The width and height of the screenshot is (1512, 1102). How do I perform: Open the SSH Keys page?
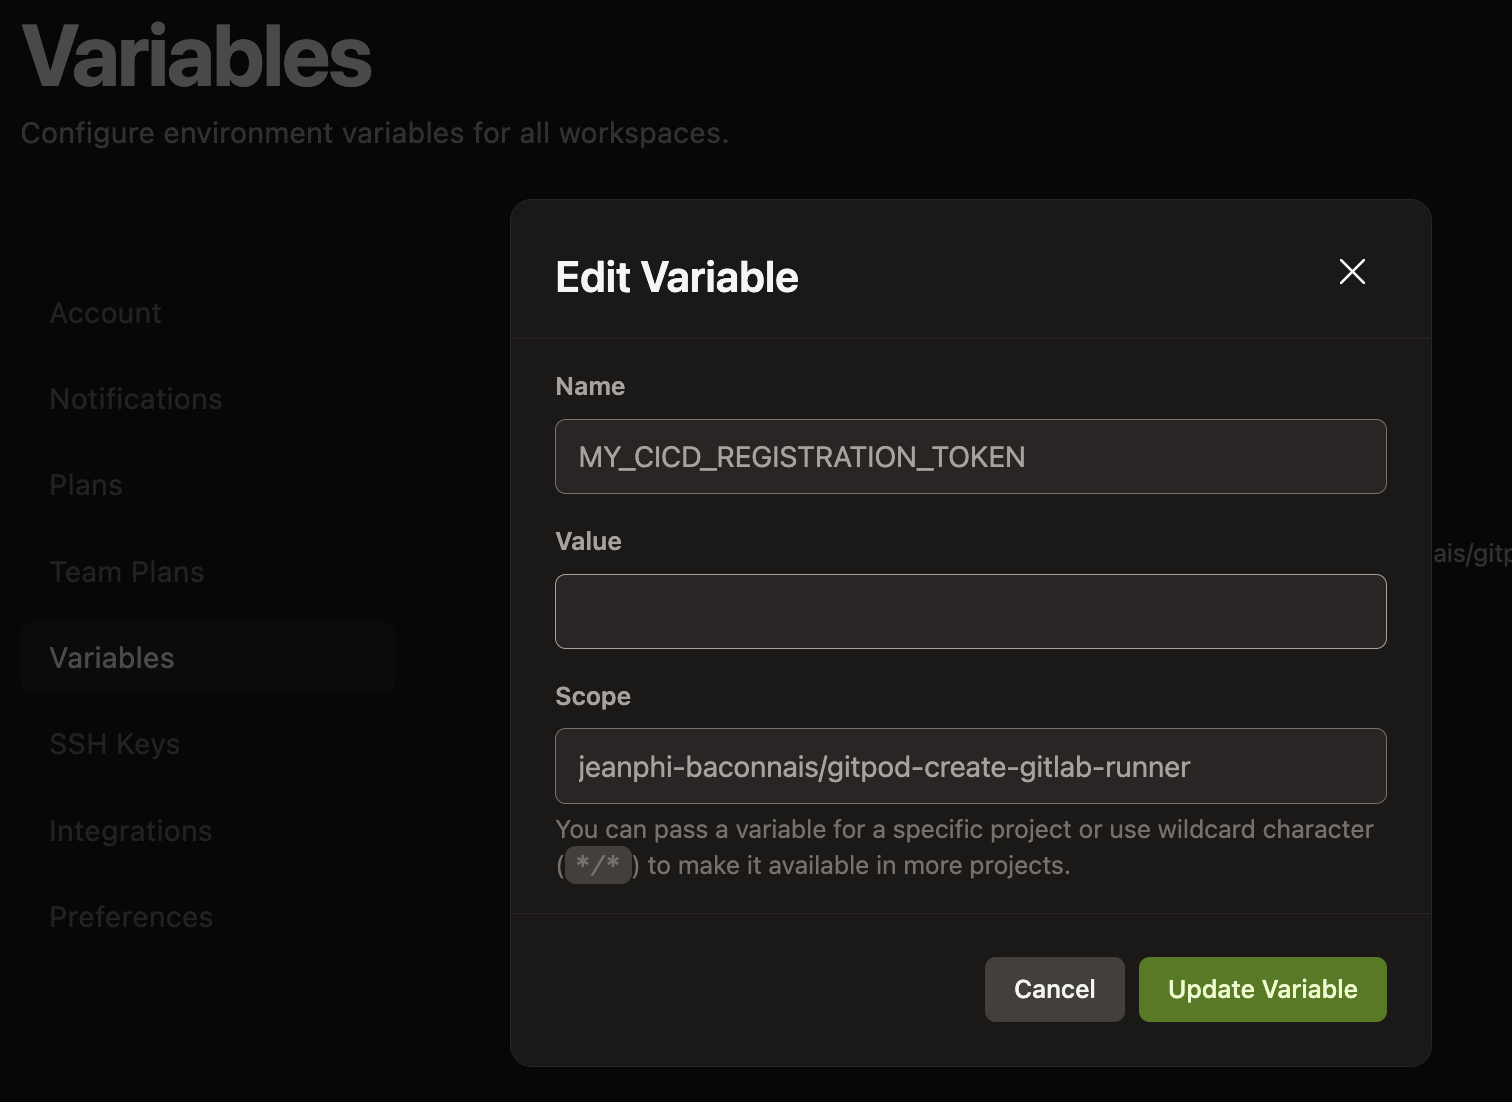(115, 744)
